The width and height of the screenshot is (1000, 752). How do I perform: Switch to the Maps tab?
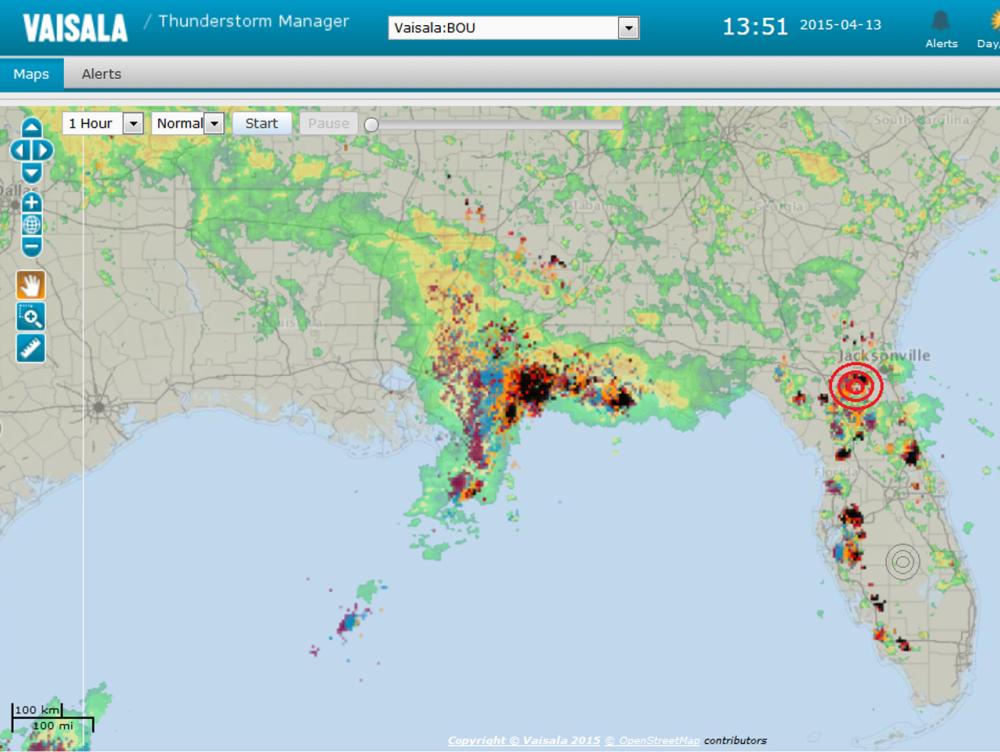(31, 74)
